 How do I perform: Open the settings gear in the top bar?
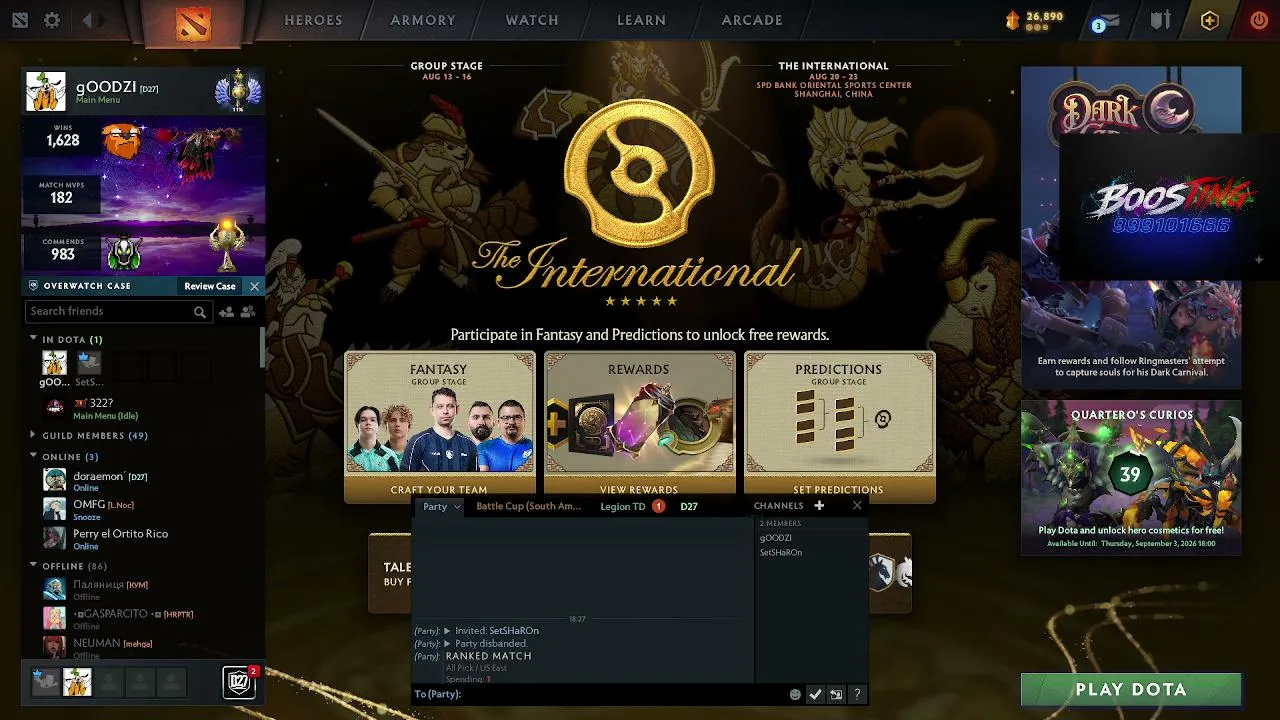[52, 20]
